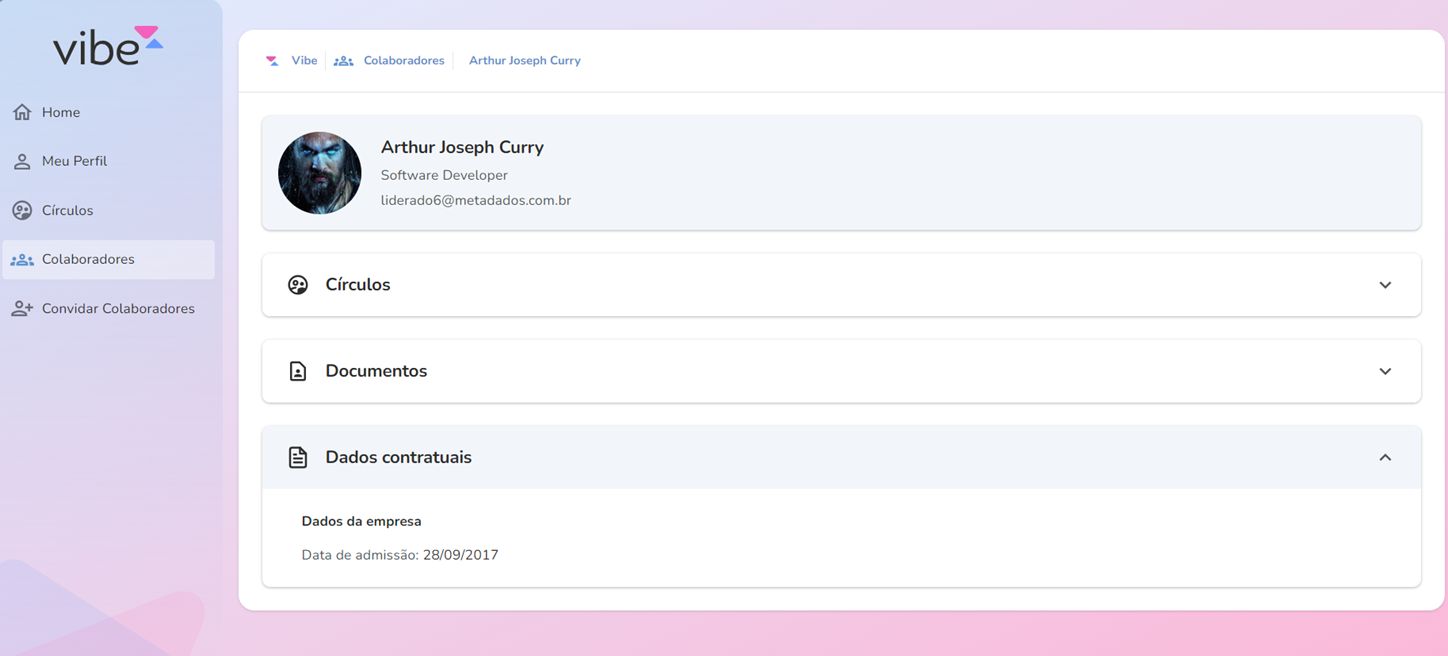Click the profile name Arthur Joseph Curry
Image resolution: width=1448 pixels, height=656 pixels.
462,147
